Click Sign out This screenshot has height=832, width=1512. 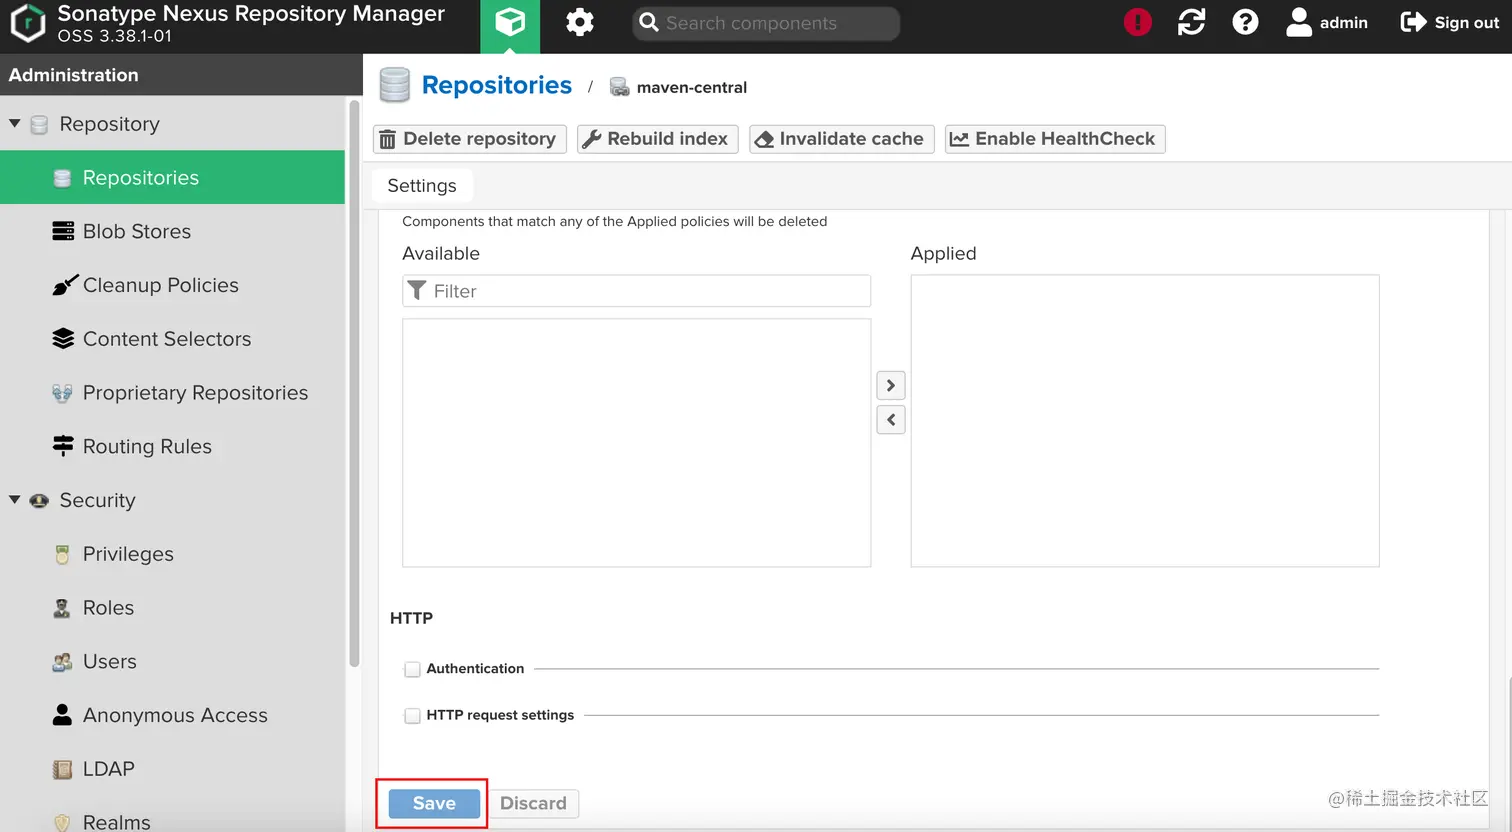(1450, 22)
